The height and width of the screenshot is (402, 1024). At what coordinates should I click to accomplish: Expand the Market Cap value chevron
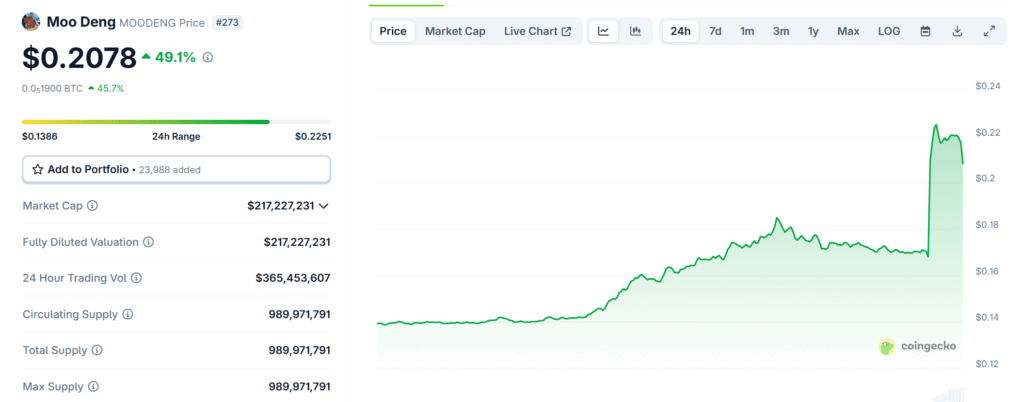tap(323, 206)
